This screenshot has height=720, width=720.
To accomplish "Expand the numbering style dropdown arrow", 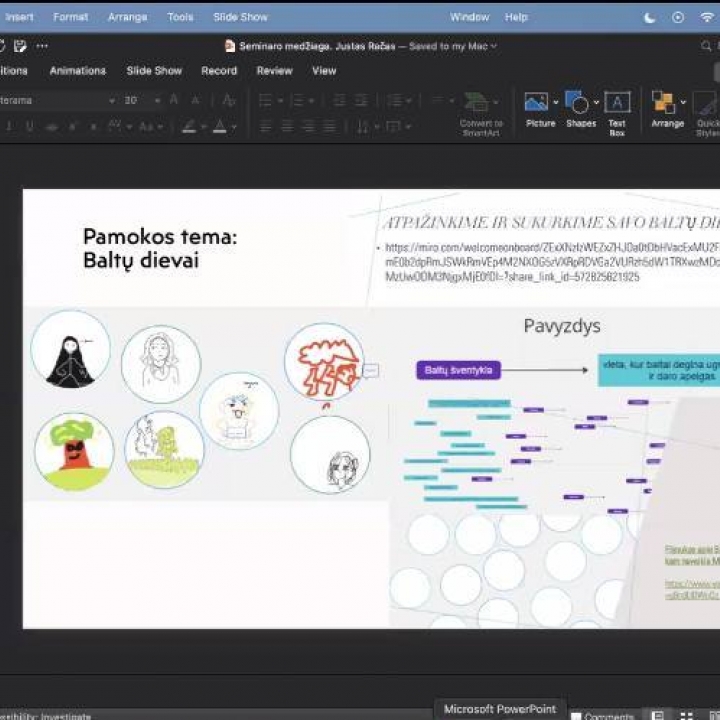I will pyautogui.click(x=312, y=101).
